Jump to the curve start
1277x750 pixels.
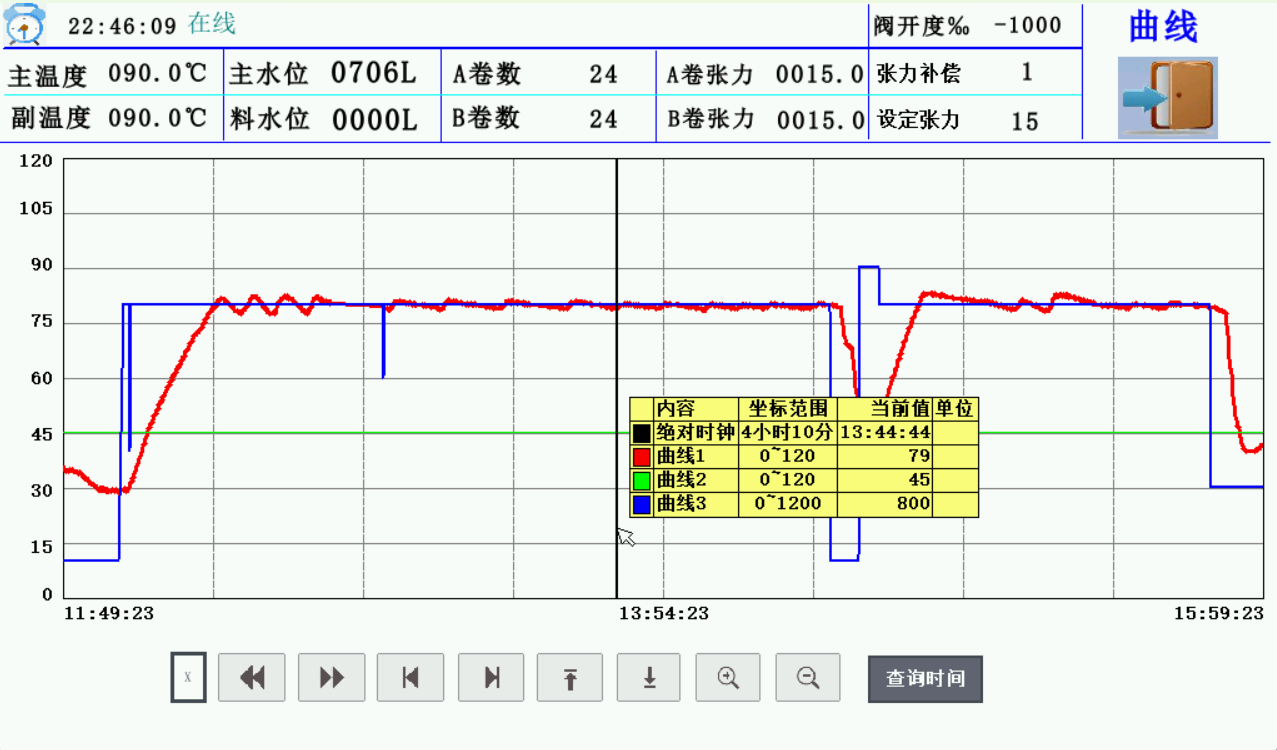[410, 678]
